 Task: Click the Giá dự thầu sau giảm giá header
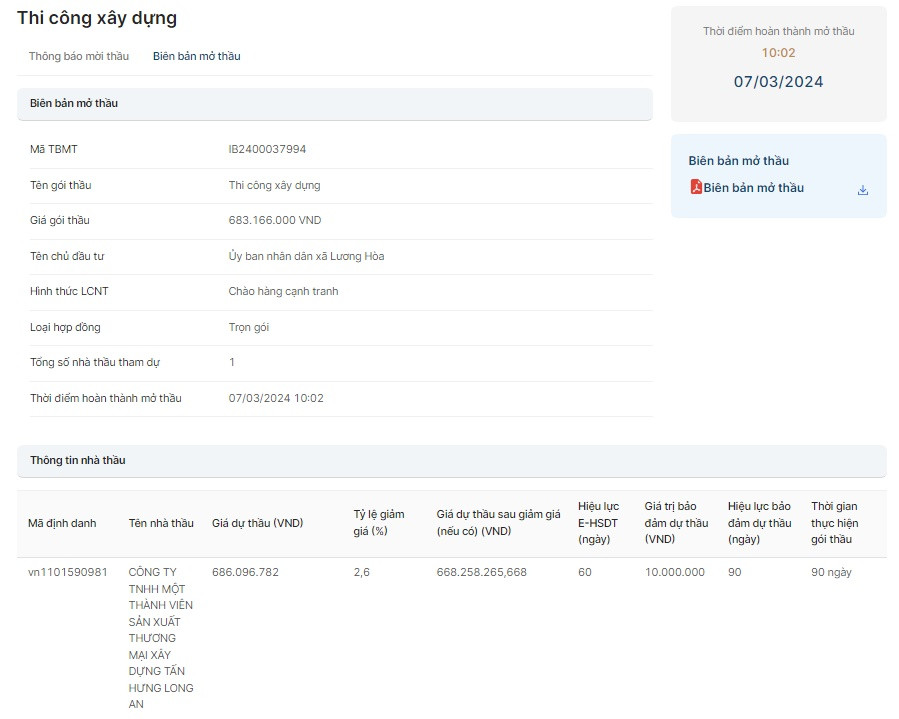[498, 522]
